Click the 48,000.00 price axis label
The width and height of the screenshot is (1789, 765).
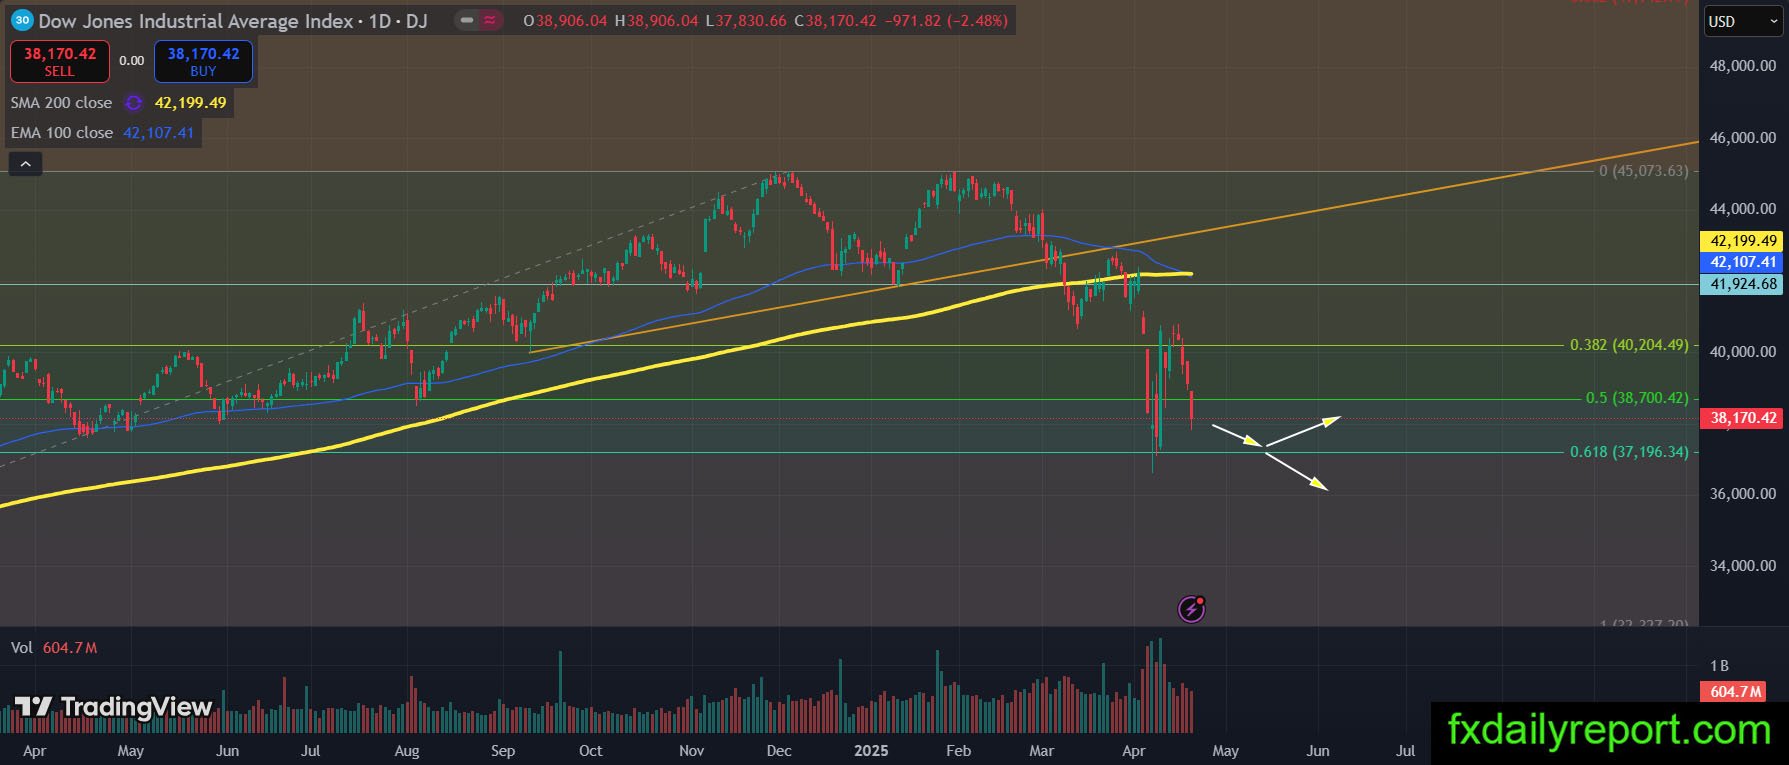pyautogui.click(x=1743, y=66)
